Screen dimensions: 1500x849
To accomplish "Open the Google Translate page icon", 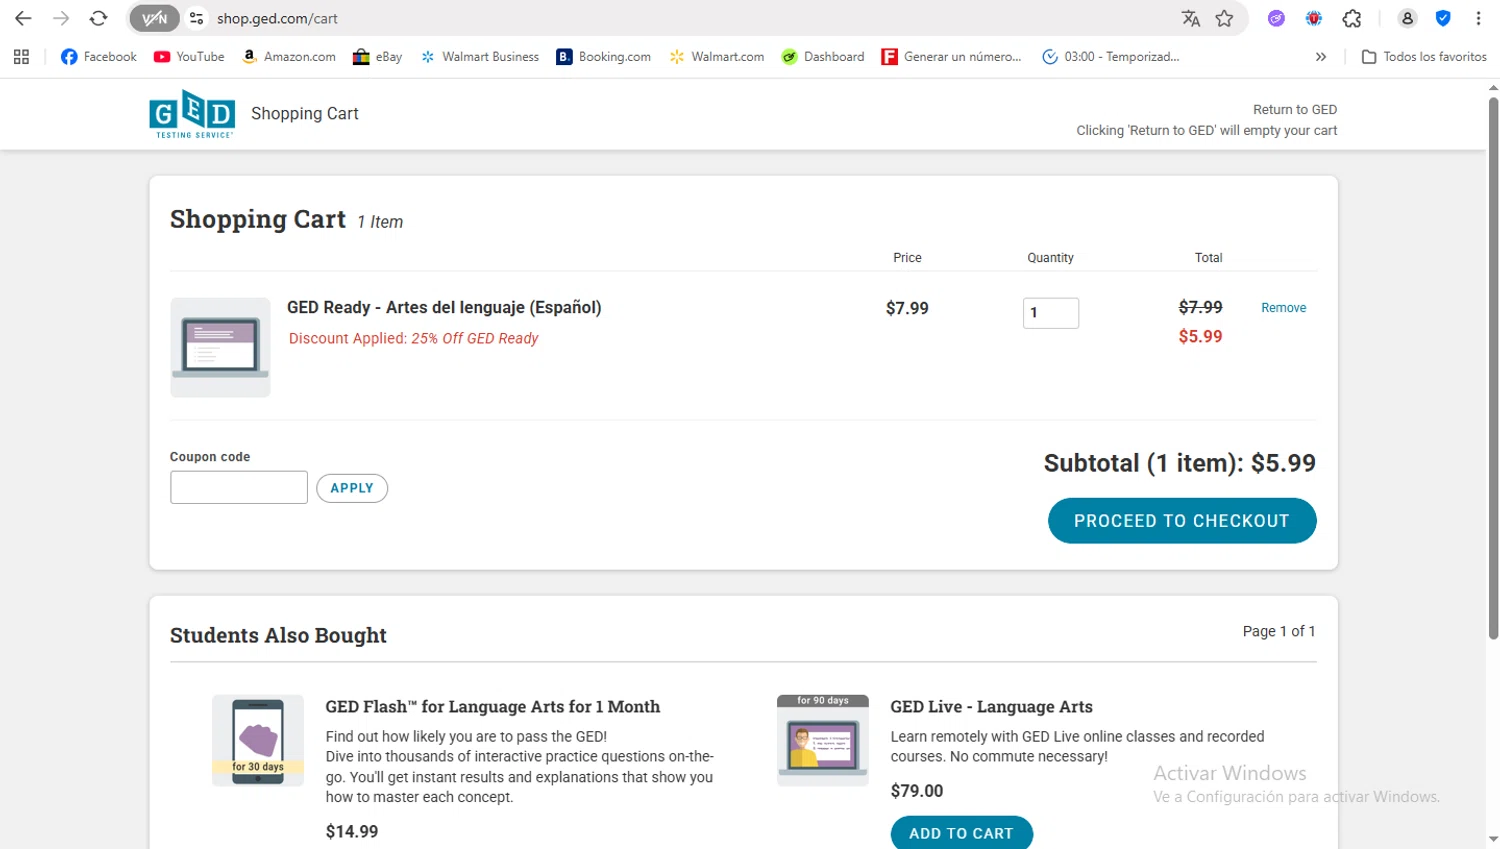I will click(x=1190, y=19).
